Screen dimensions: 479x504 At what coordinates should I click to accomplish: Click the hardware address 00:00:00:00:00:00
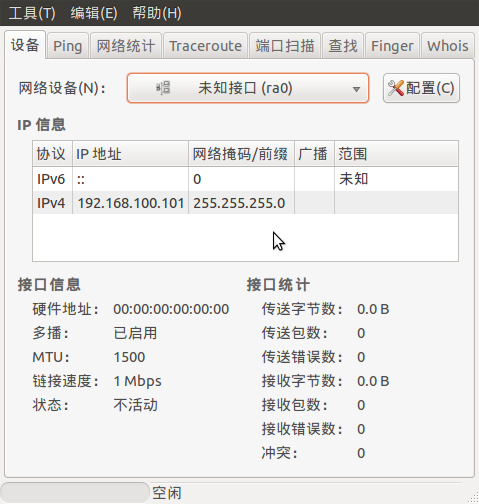[171, 309]
